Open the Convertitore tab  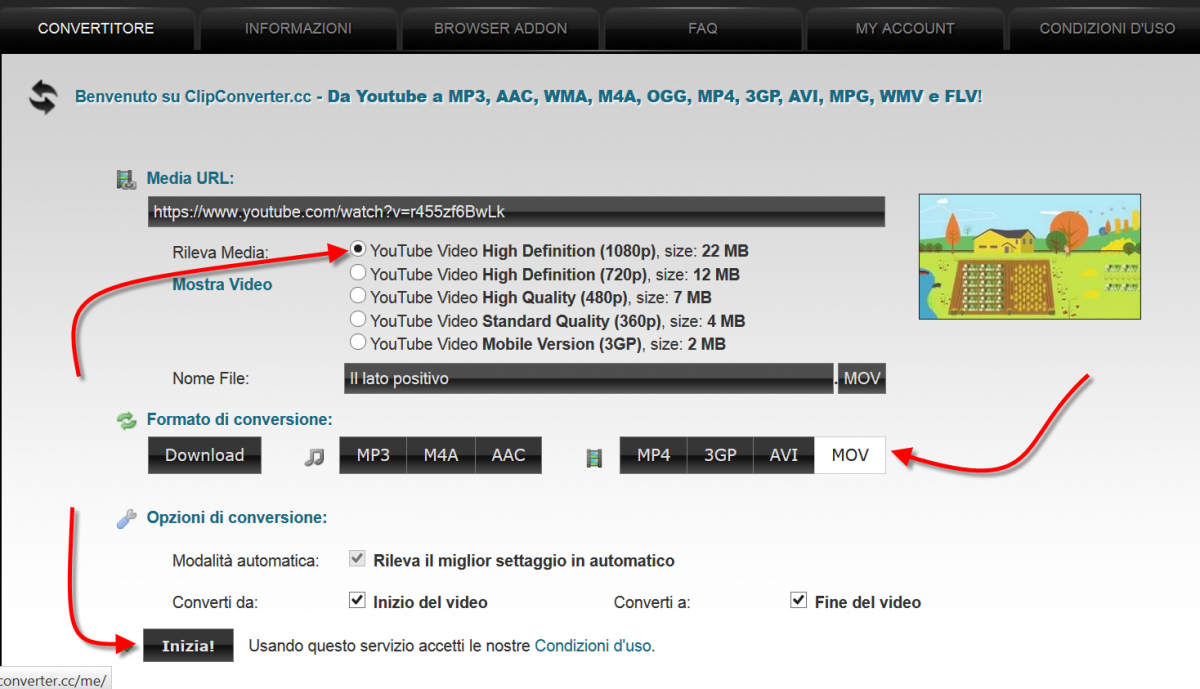click(96, 28)
